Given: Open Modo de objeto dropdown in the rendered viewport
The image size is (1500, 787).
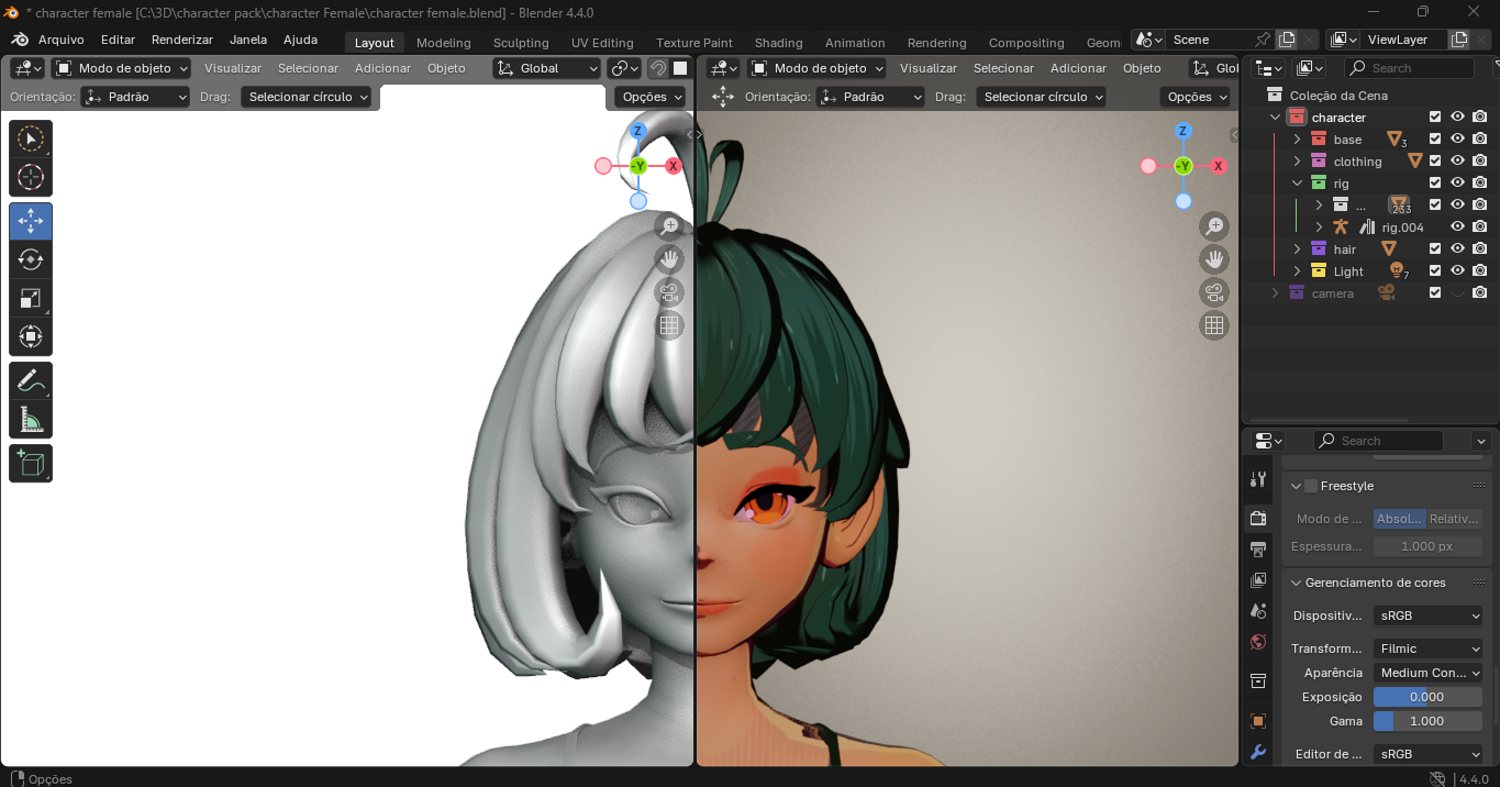Looking at the screenshot, I should pyautogui.click(x=817, y=68).
